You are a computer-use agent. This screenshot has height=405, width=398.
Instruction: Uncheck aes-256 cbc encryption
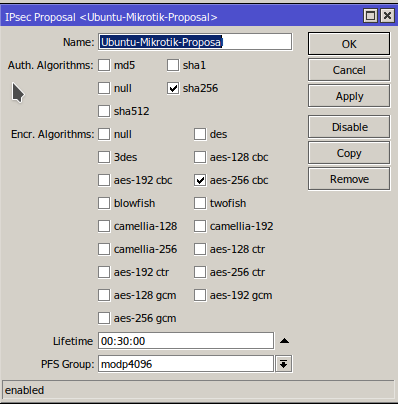pyautogui.click(x=200, y=180)
